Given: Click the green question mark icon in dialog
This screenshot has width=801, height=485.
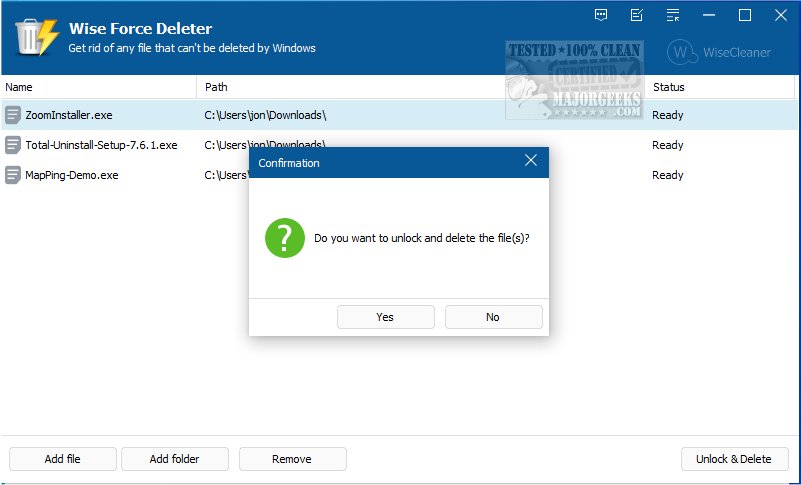Looking at the screenshot, I should (285, 238).
